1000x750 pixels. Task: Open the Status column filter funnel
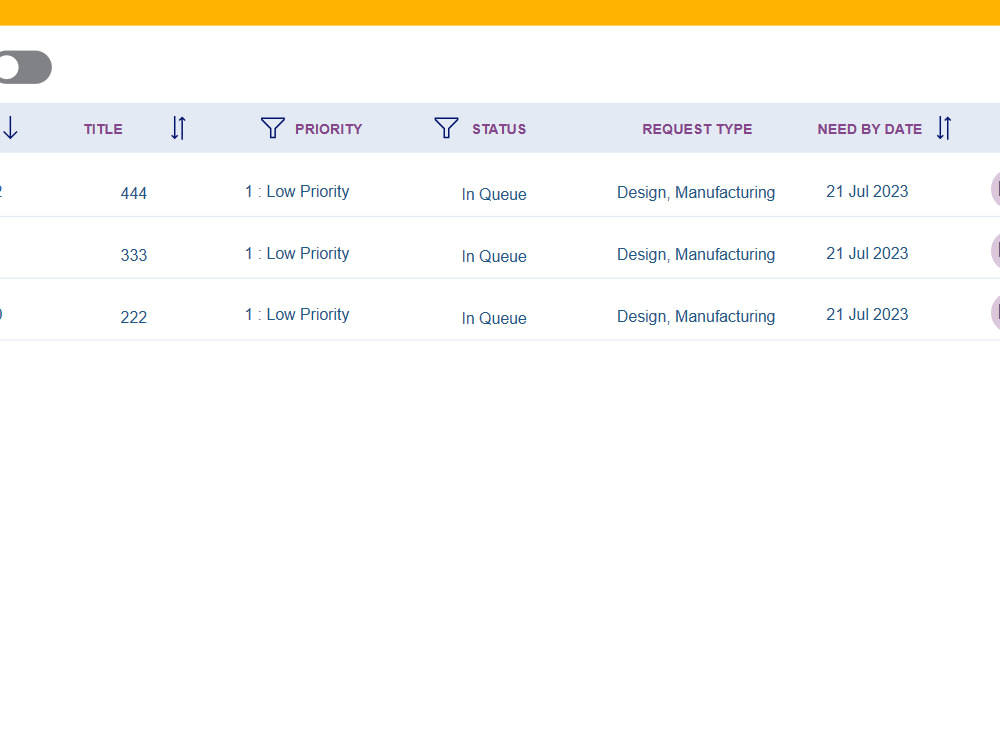(x=446, y=128)
